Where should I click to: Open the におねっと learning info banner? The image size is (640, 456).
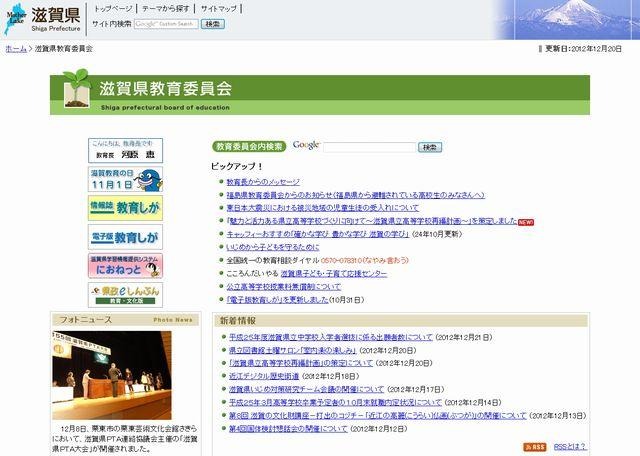tap(125, 266)
